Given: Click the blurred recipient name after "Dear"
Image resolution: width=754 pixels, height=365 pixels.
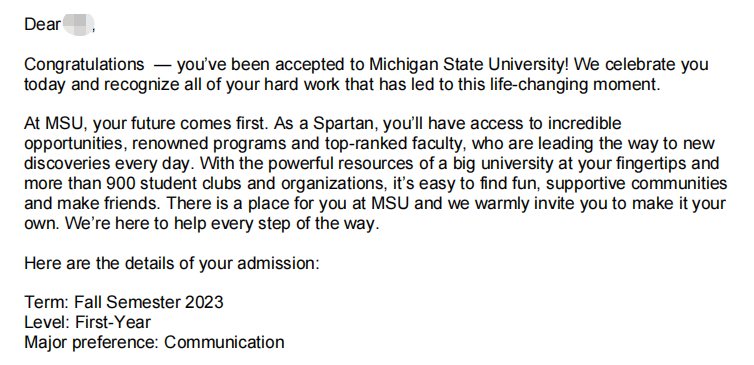Looking at the screenshot, I should [x=78, y=25].
